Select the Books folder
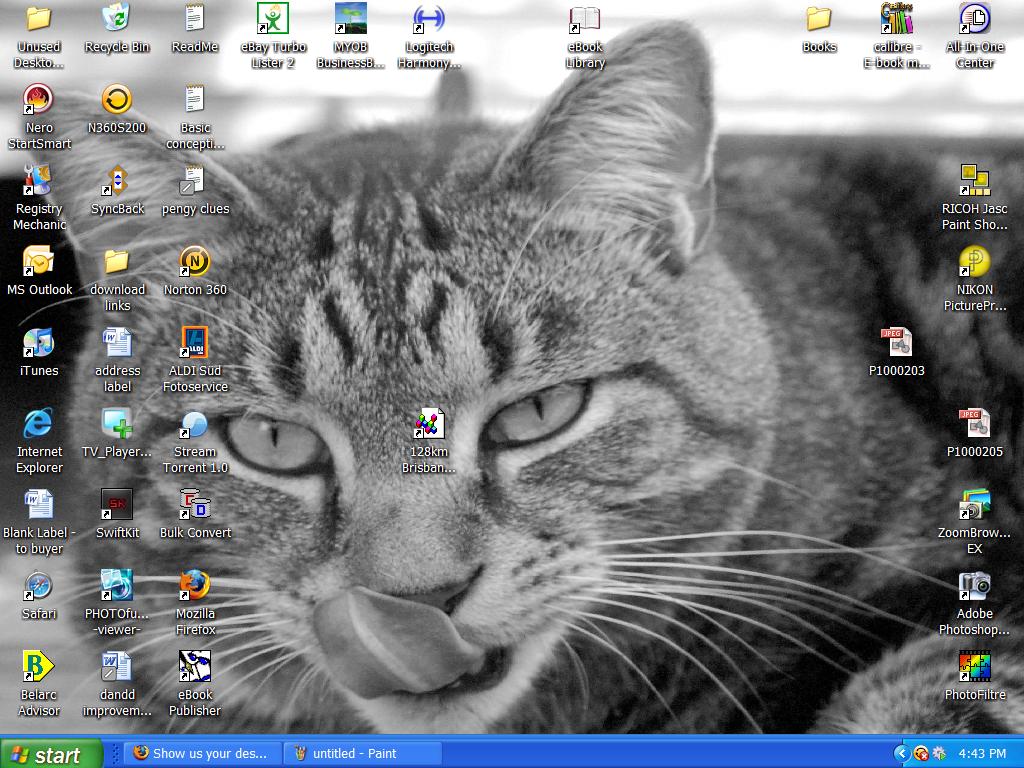This screenshot has width=1024, height=768. [x=819, y=19]
